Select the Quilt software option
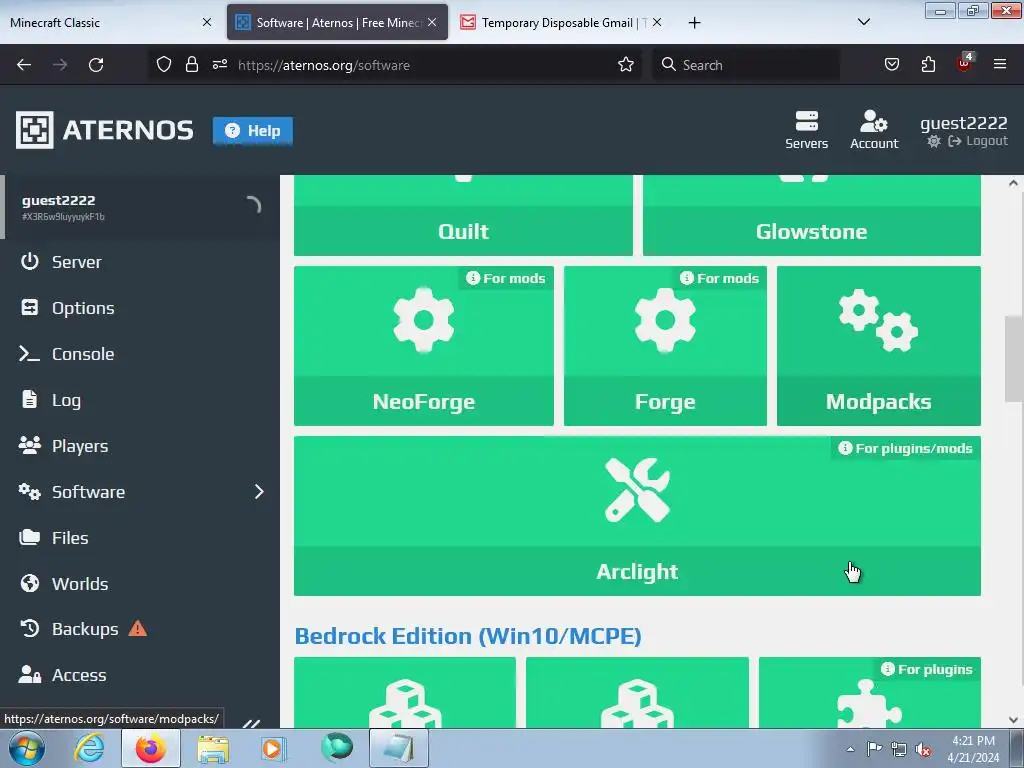Screen dimensions: 1024x768 (463, 216)
